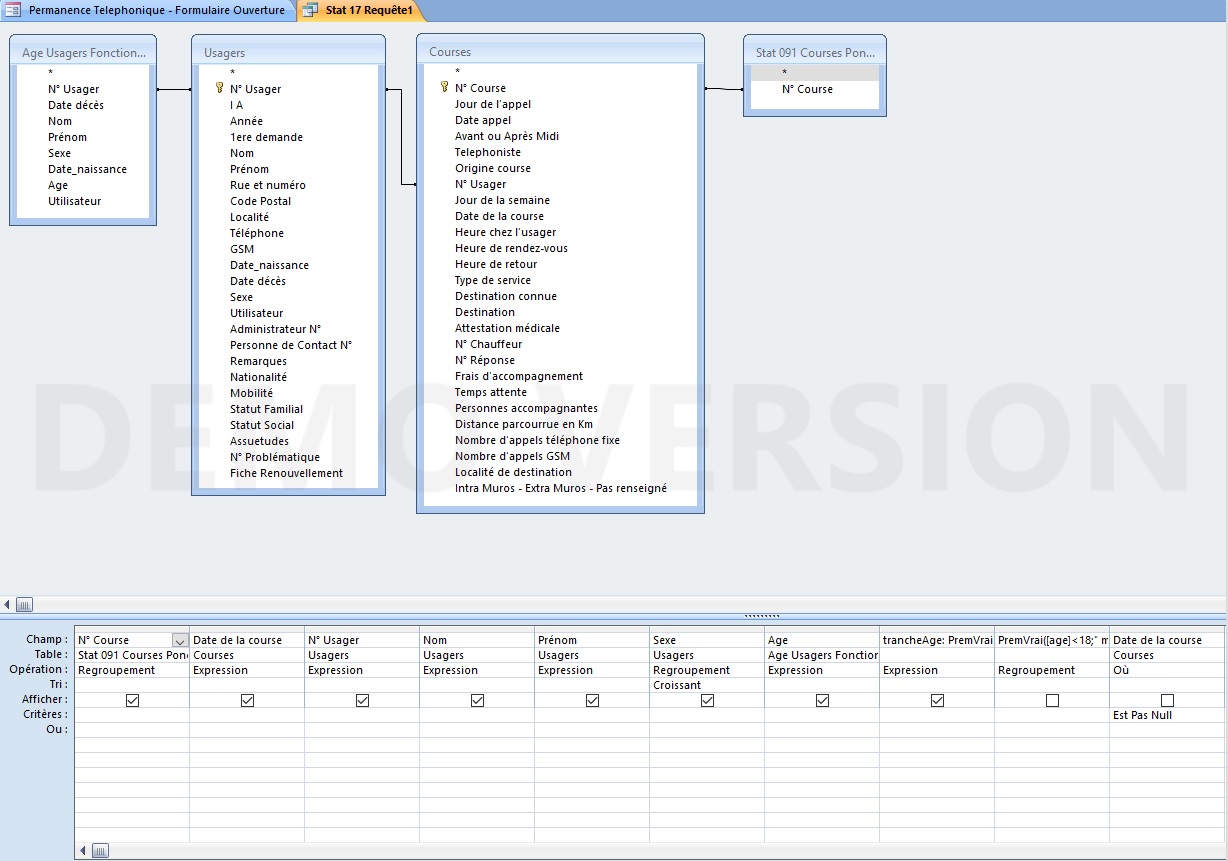Select Heure de rendez-vous in Courses
This screenshot has height=861, width=1228.
coord(511,248)
